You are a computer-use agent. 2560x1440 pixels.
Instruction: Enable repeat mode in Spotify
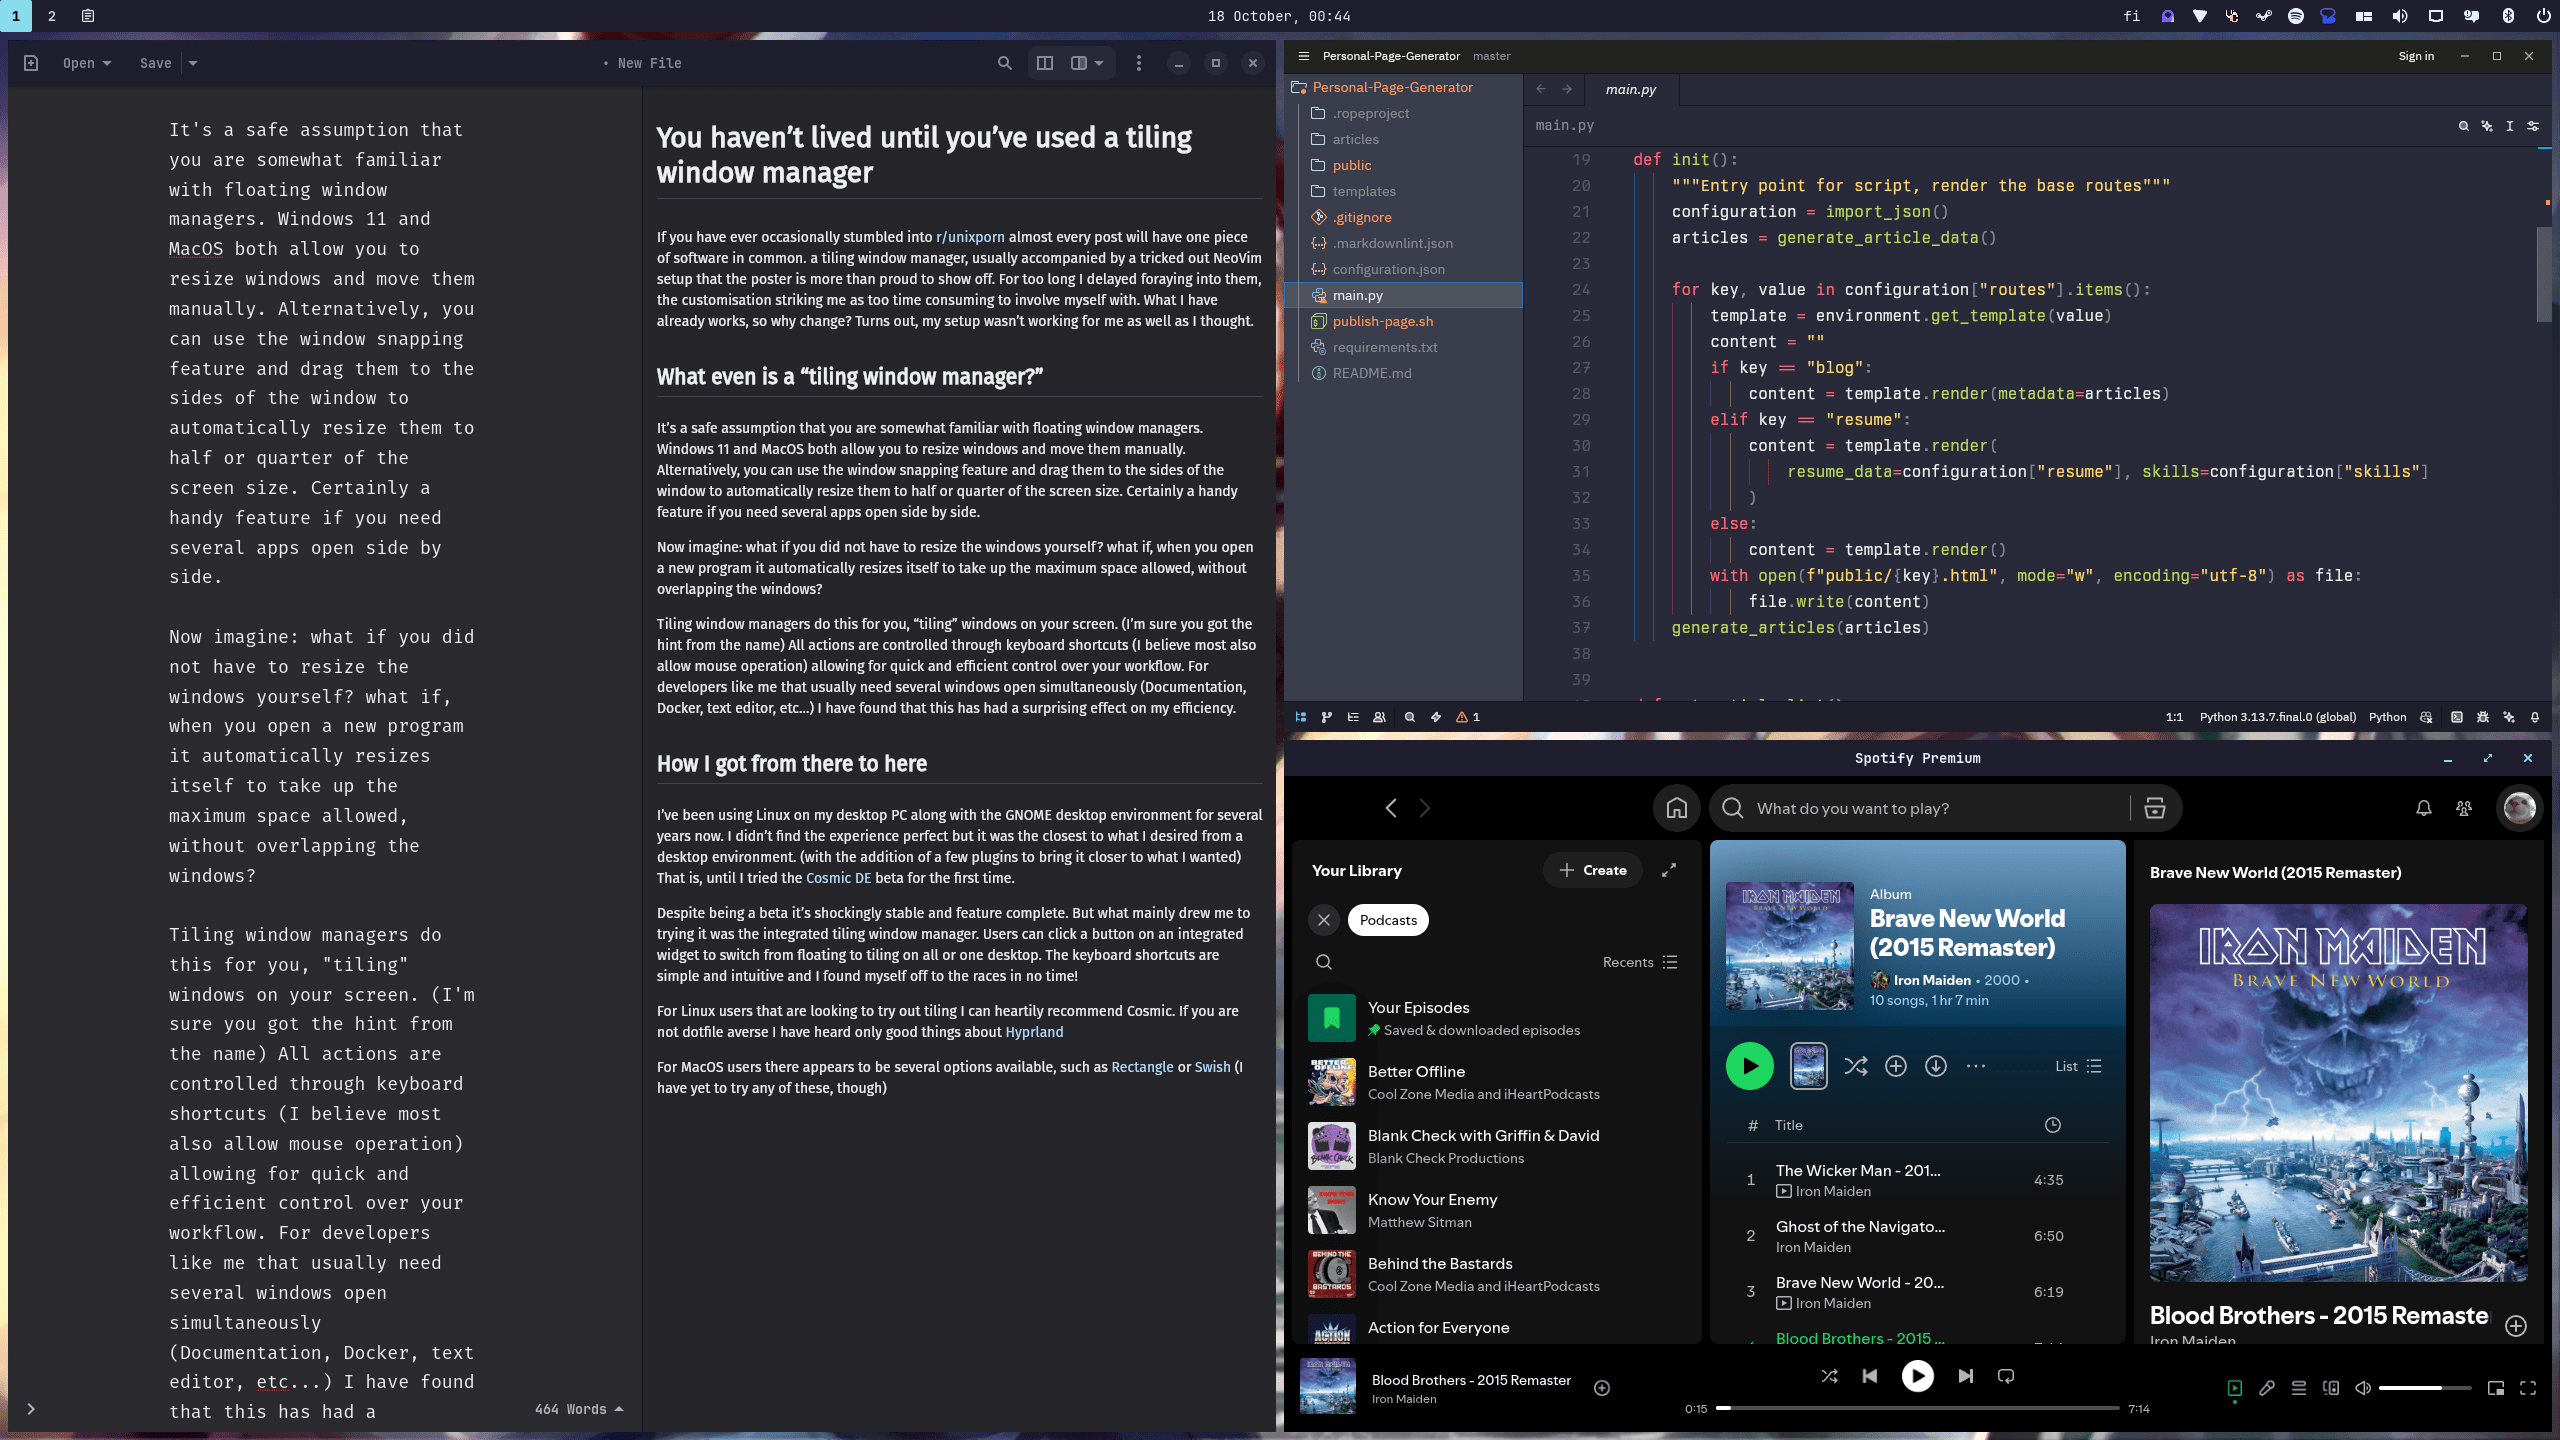2006,1376
